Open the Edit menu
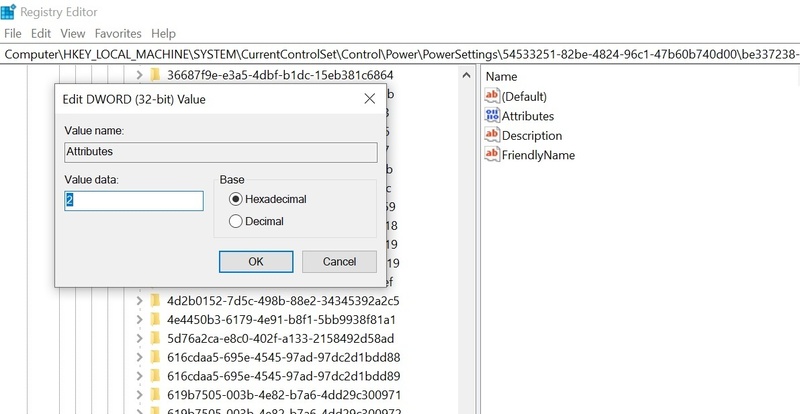Viewport: 800px width, 414px height. 41,34
